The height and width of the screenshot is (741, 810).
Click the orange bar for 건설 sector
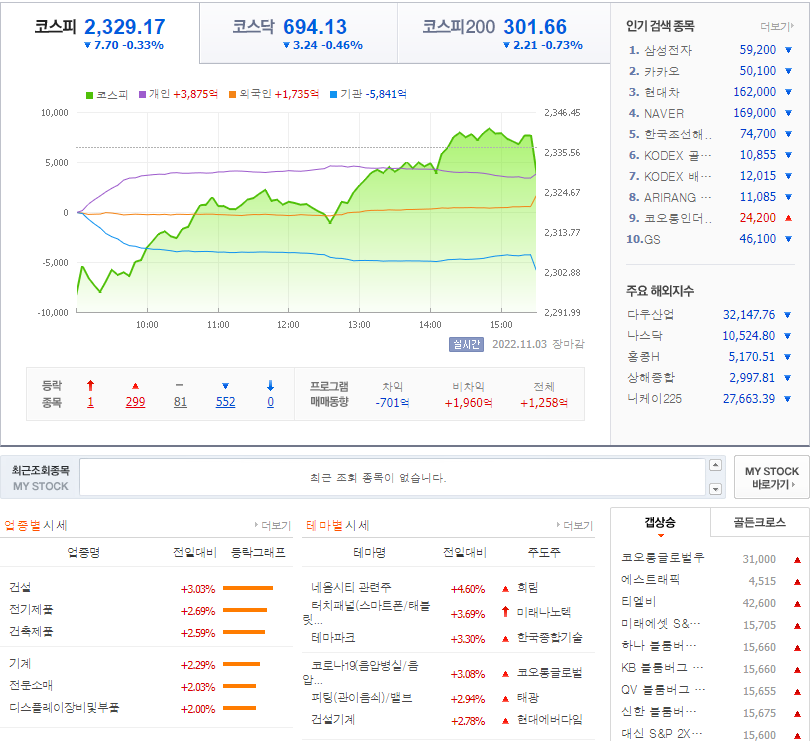click(248, 588)
